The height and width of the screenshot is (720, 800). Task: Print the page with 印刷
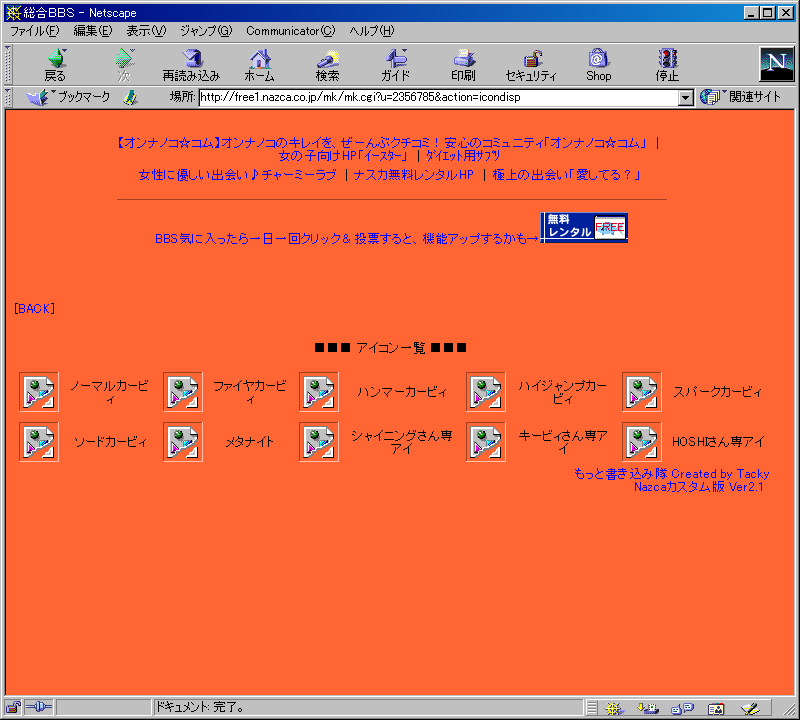point(463,65)
